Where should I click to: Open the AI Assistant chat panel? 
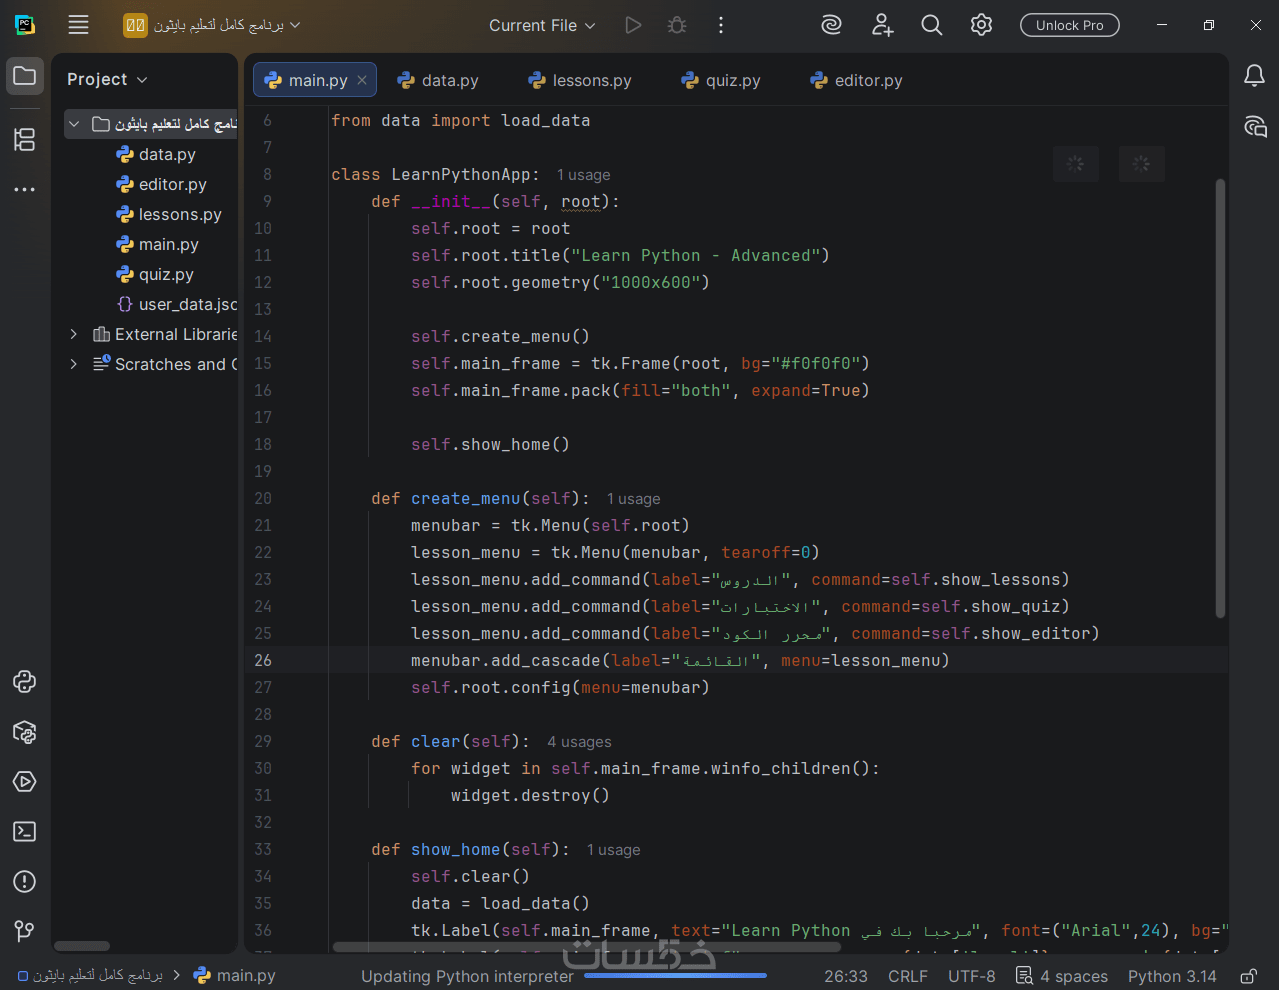[1255, 126]
